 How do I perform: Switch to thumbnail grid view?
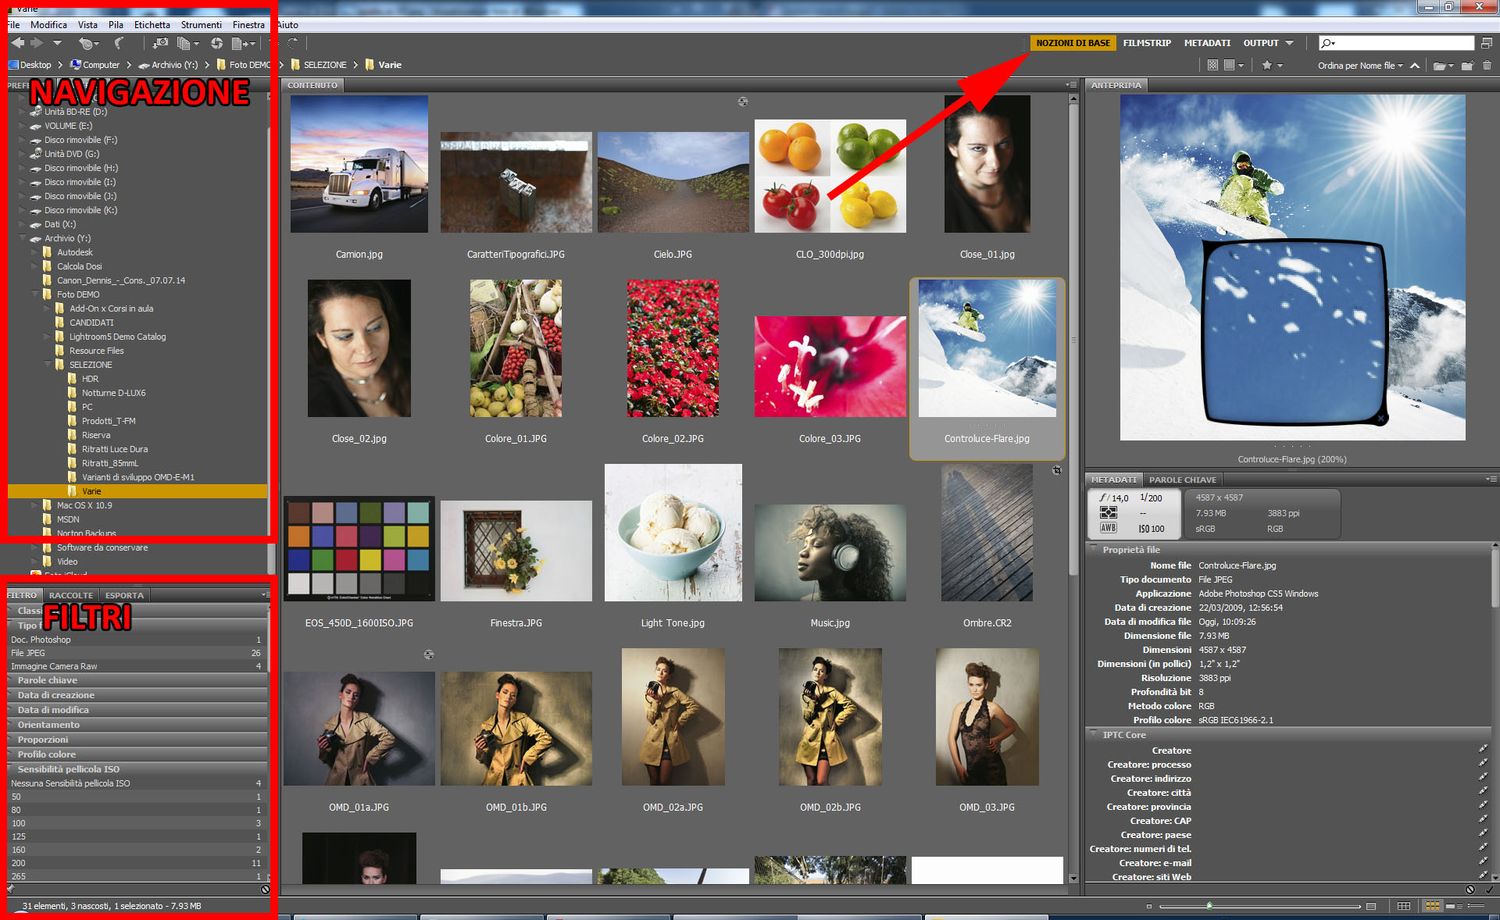(x=1432, y=906)
